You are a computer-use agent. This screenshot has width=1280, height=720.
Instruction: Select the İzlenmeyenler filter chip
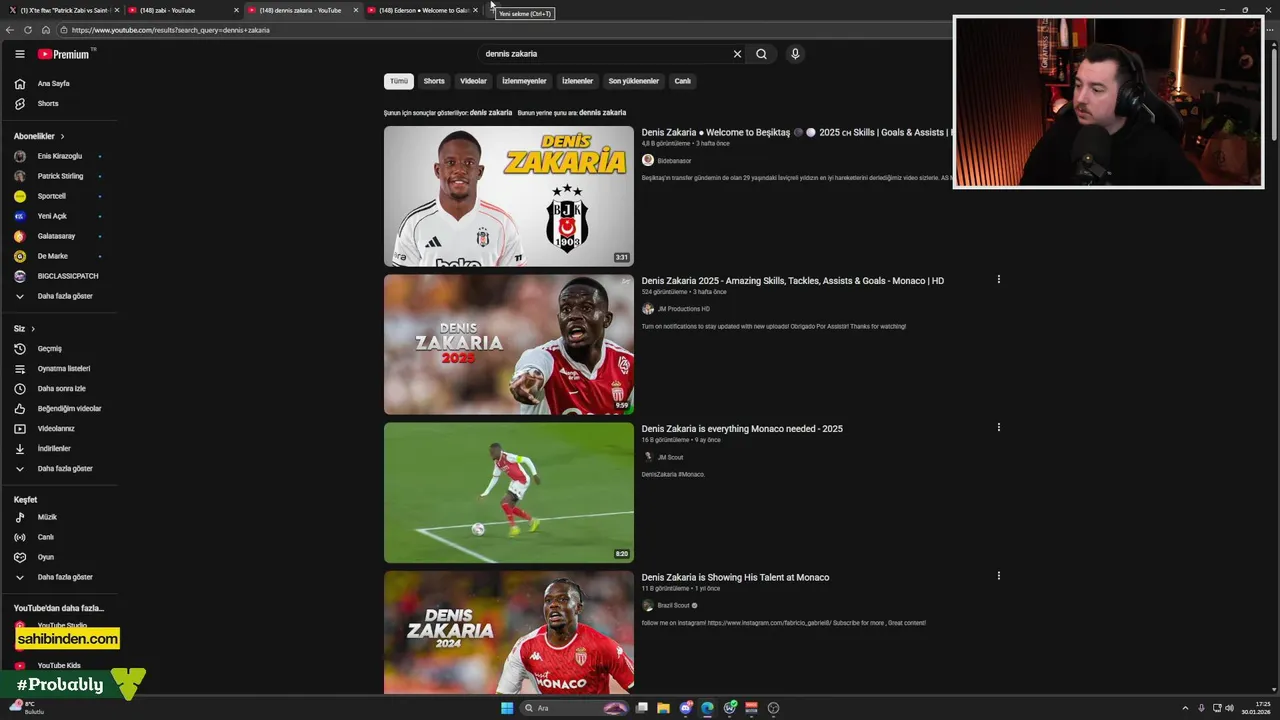(524, 81)
